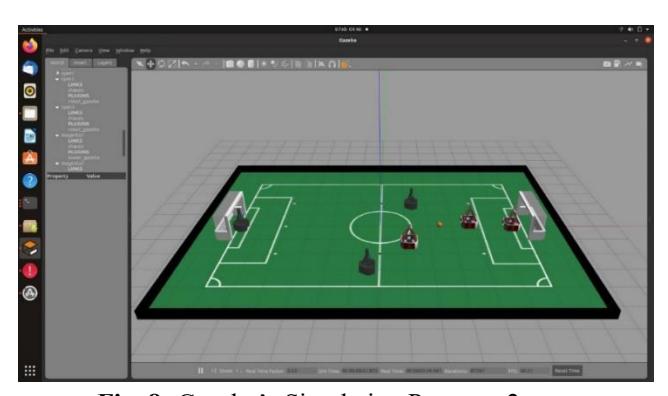Paste model using the toolbar icon

coord(309,64)
